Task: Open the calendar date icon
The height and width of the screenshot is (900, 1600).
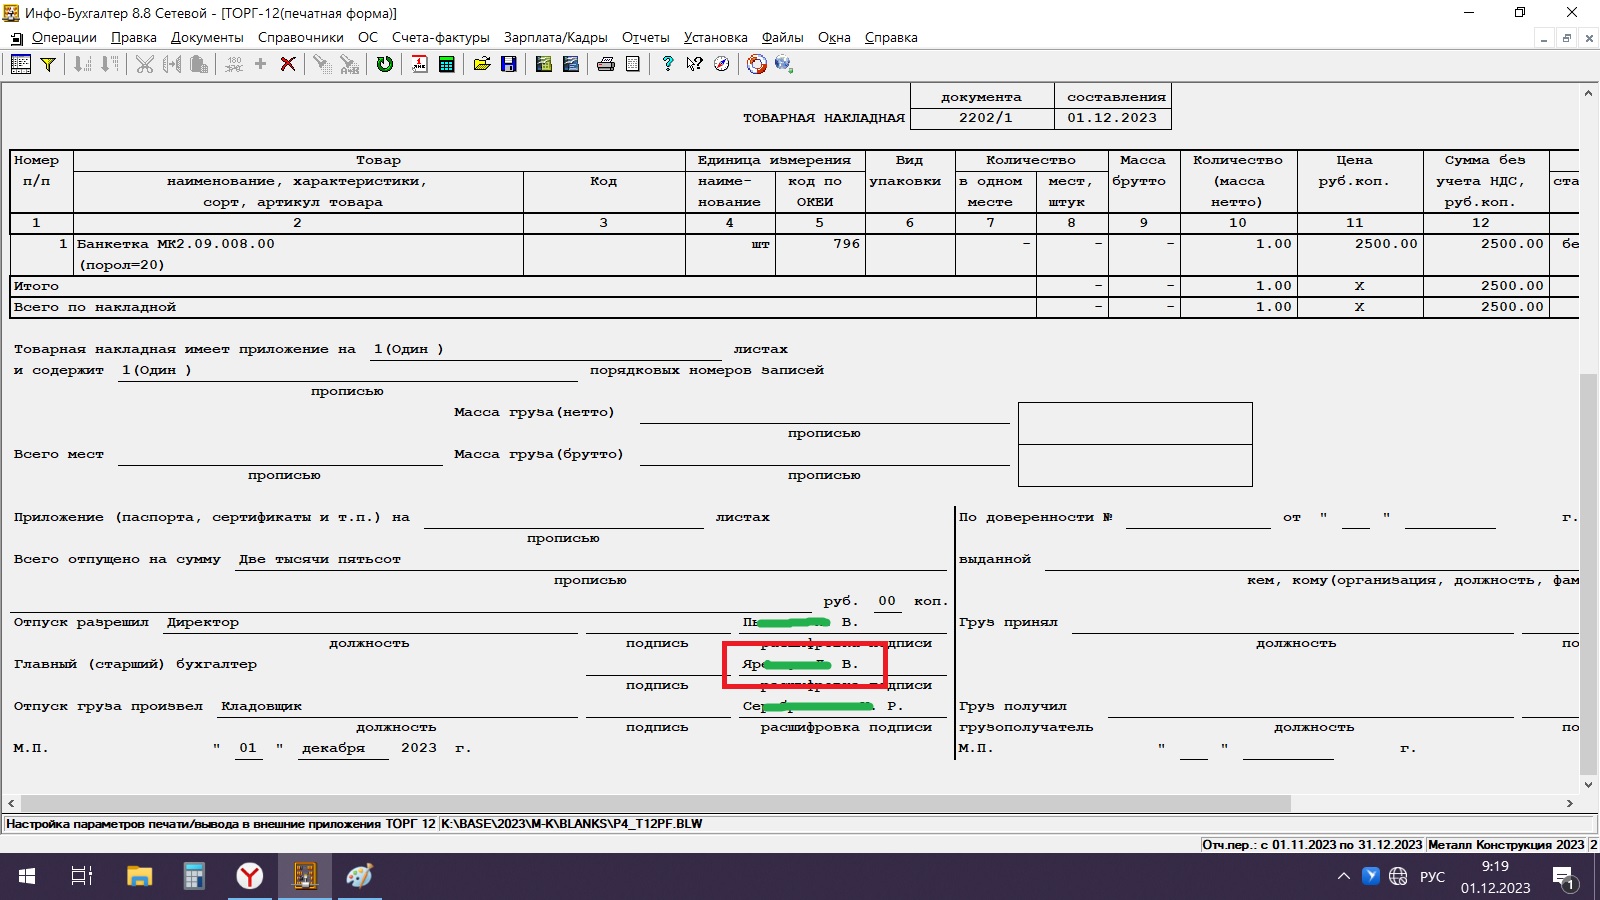Action: pyautogui.click(x=420, y=64)
